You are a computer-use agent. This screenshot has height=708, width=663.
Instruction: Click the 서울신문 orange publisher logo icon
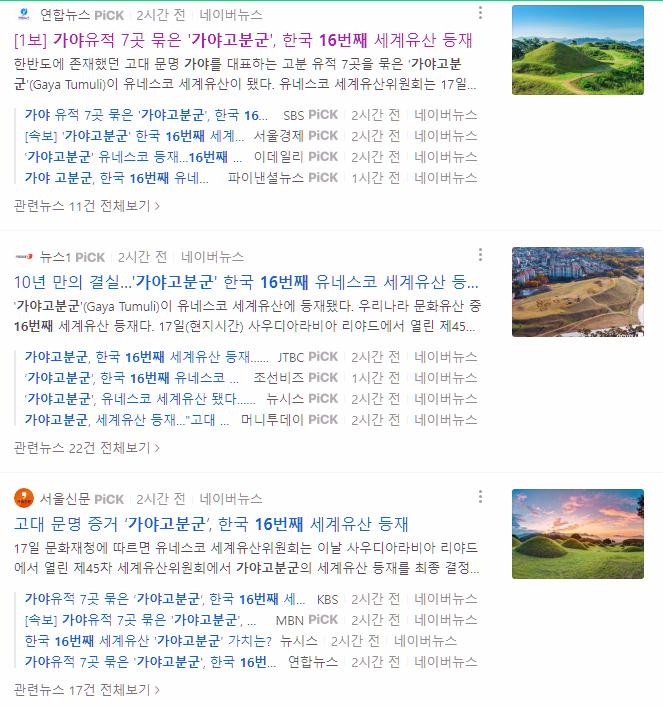(24, 498)
